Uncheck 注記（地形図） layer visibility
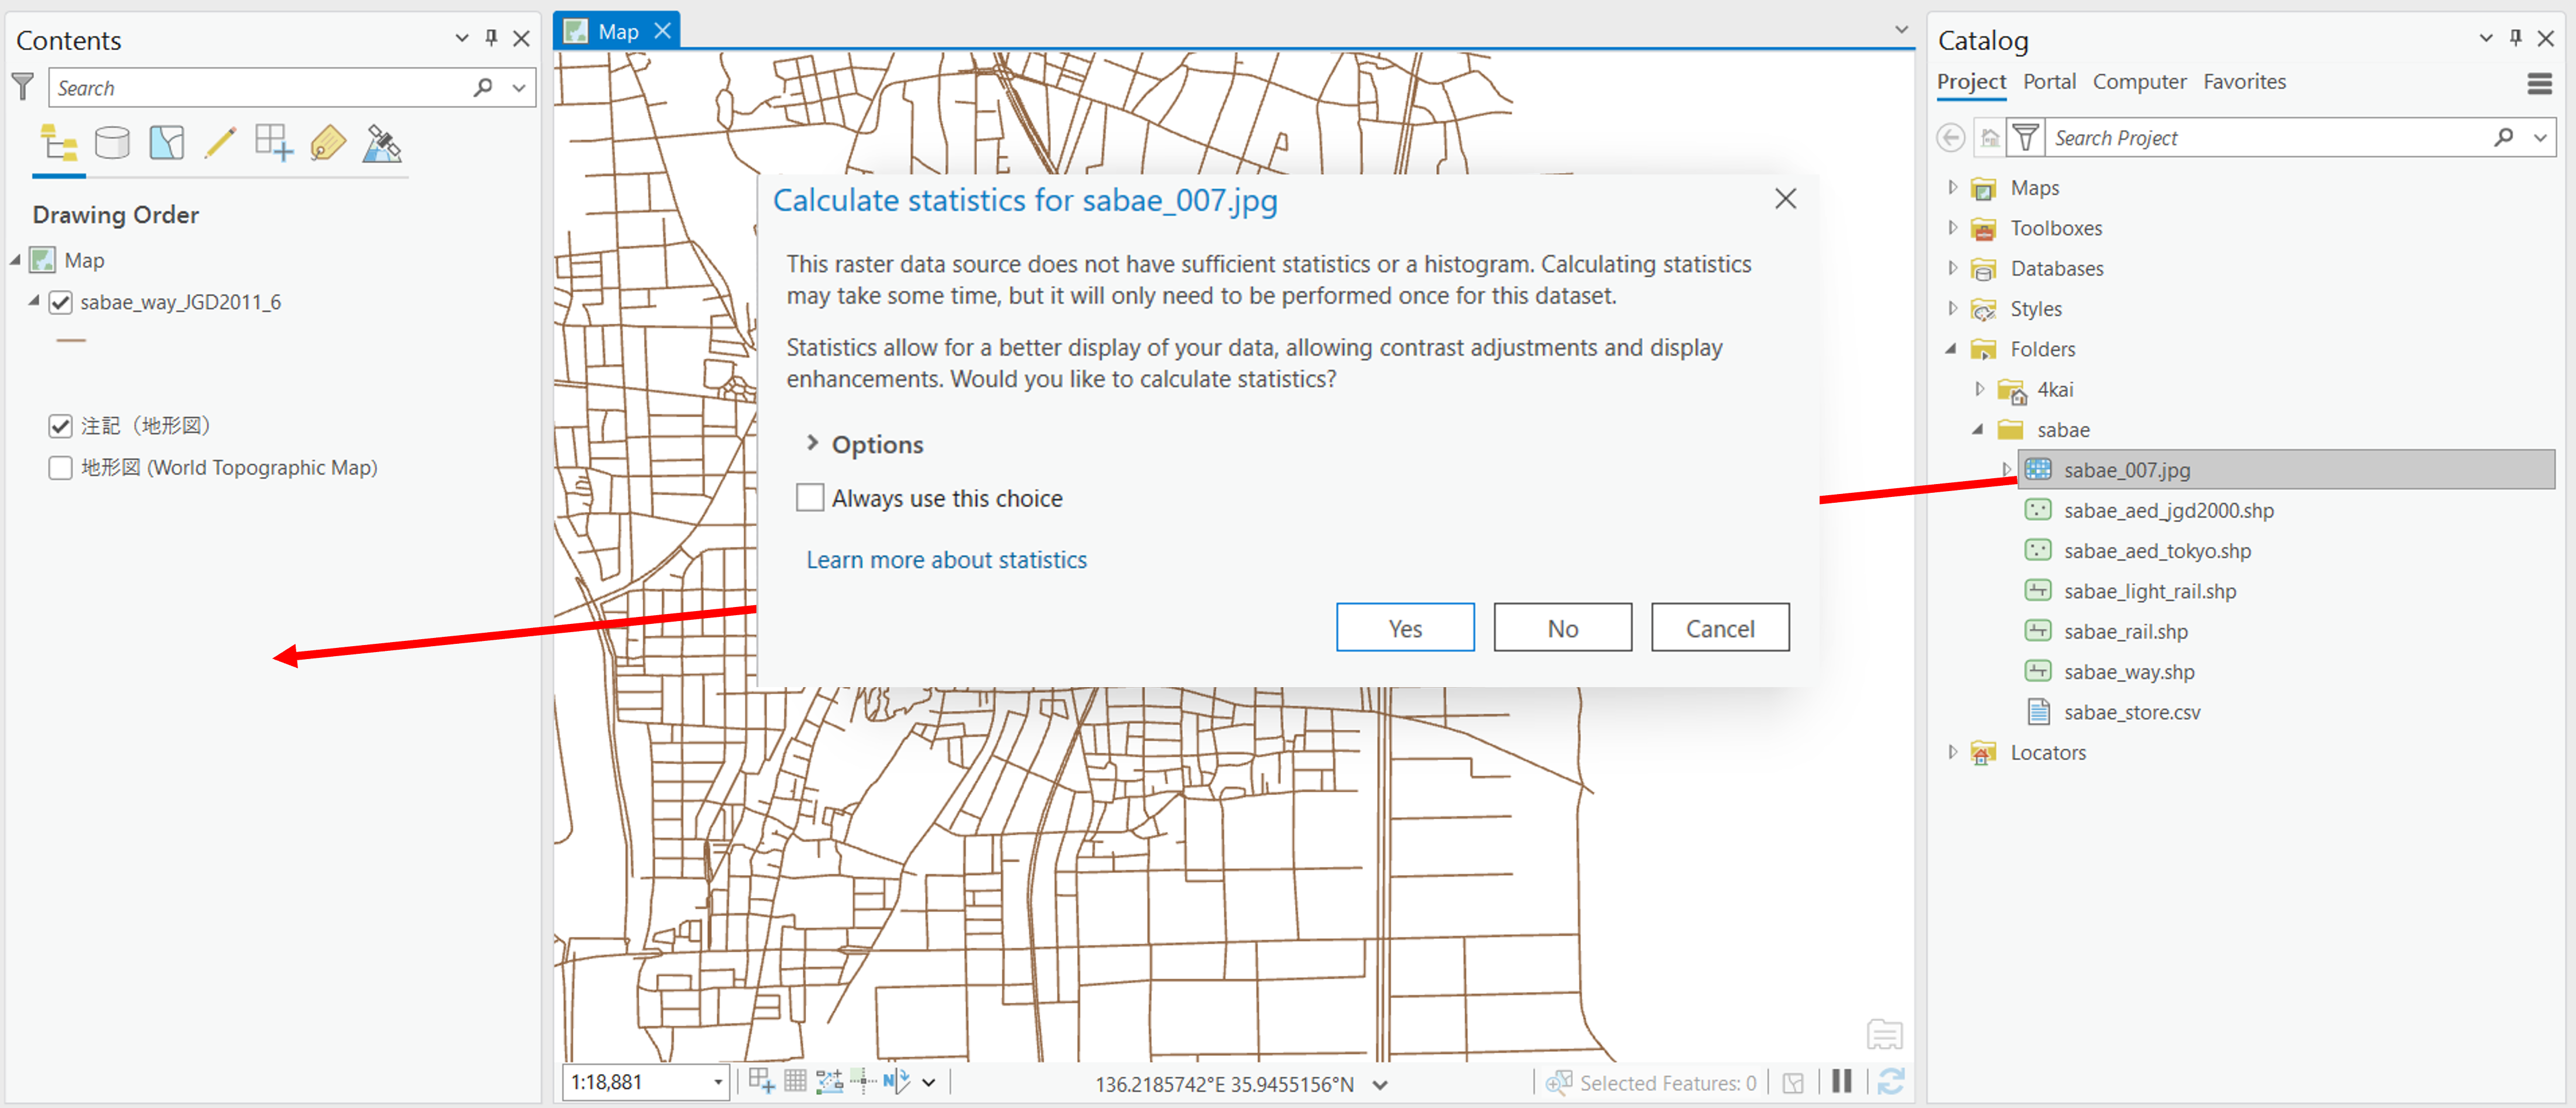2576x1108 pixels. coord(60,426)
